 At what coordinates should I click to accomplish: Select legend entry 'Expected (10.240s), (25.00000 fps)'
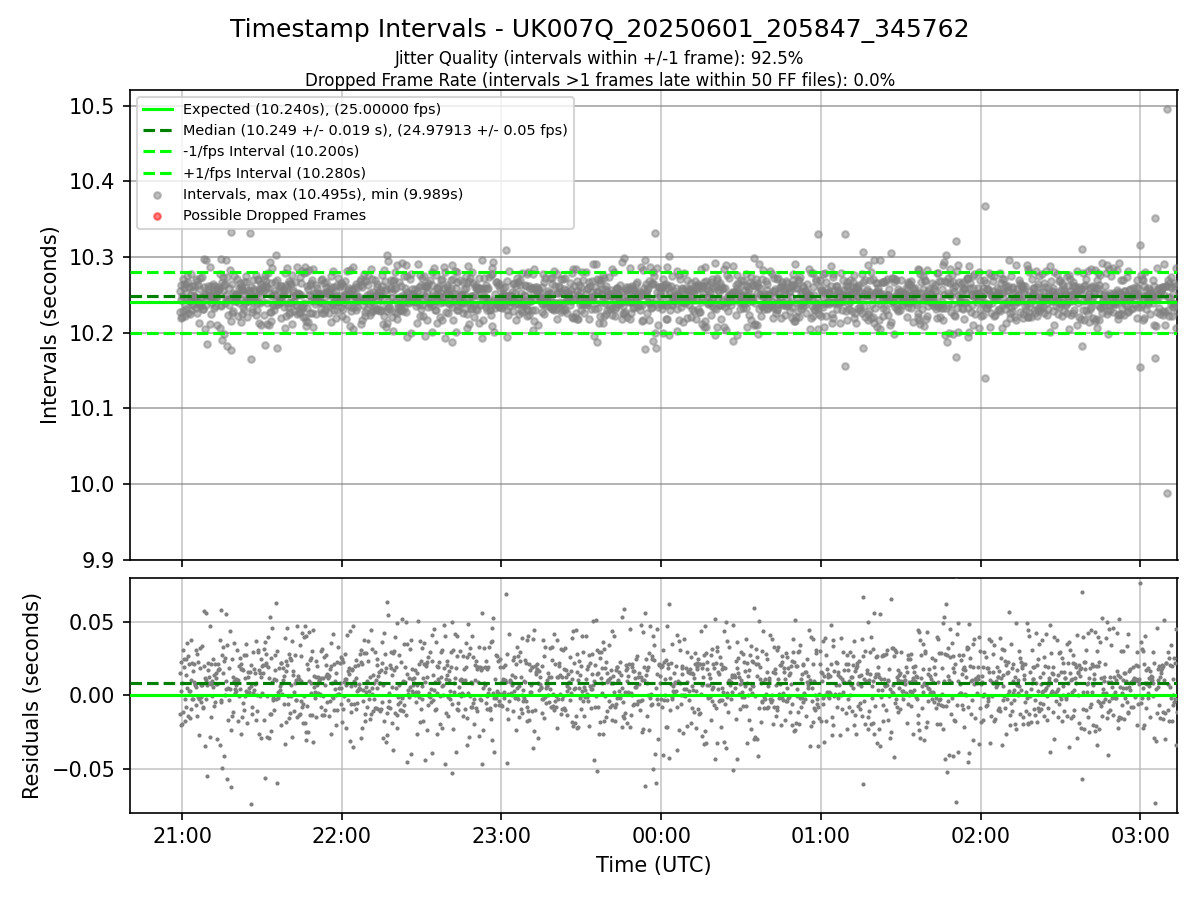pyautogui.click(x=312, y=109)
